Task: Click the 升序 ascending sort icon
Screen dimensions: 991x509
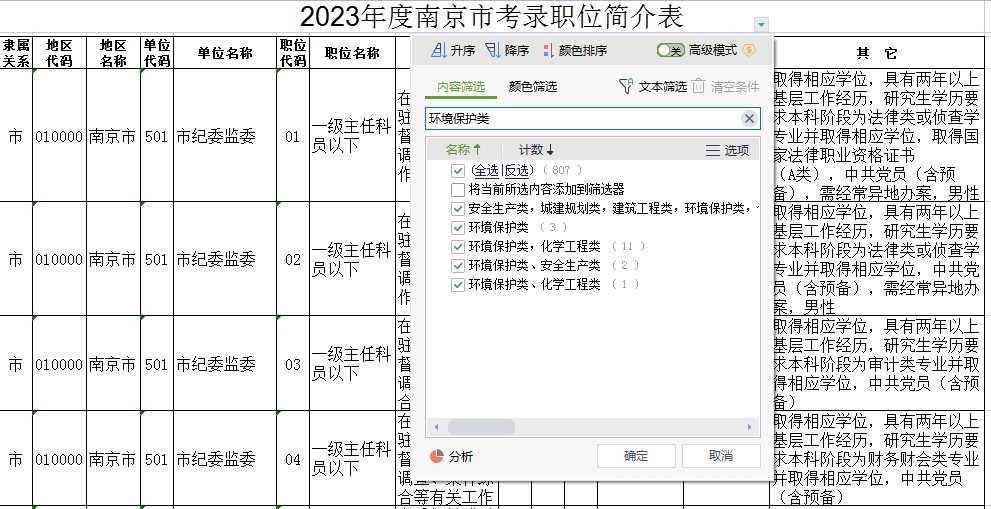Action: pos(438,51)
